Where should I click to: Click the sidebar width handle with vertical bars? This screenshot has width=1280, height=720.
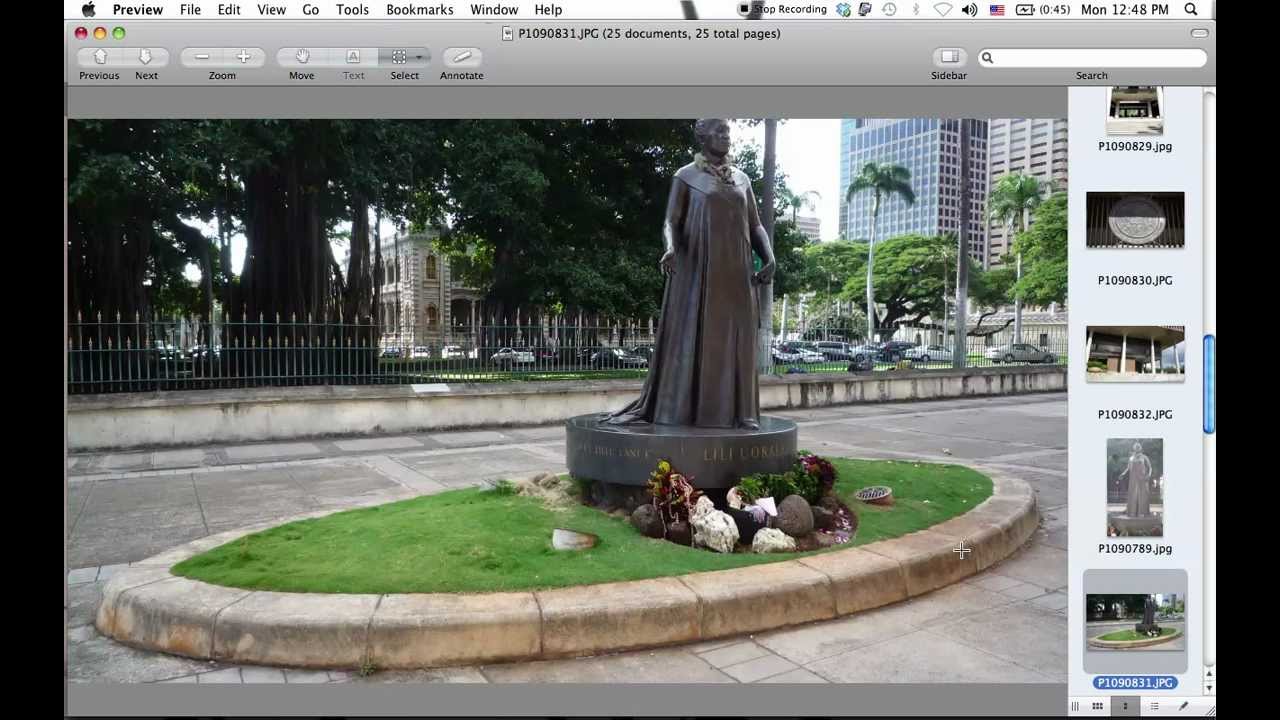(x=1075, y=707)
